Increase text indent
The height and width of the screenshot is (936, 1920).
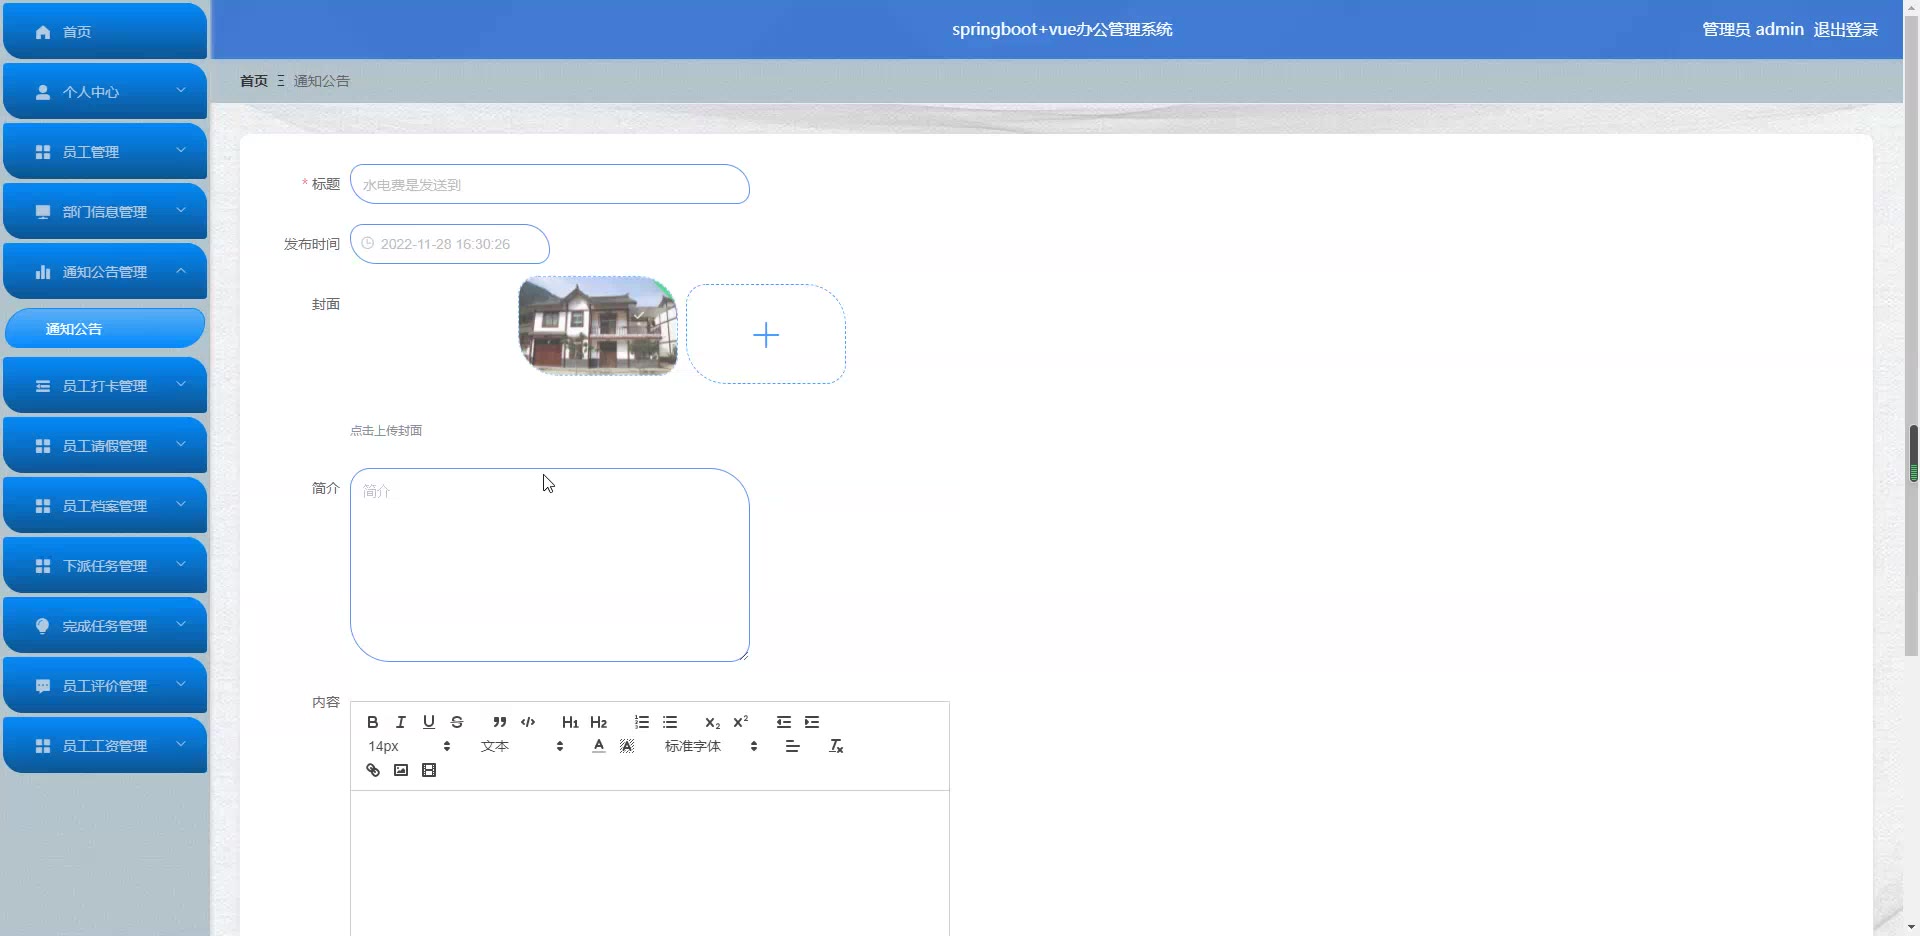click(x=811, y=722)
